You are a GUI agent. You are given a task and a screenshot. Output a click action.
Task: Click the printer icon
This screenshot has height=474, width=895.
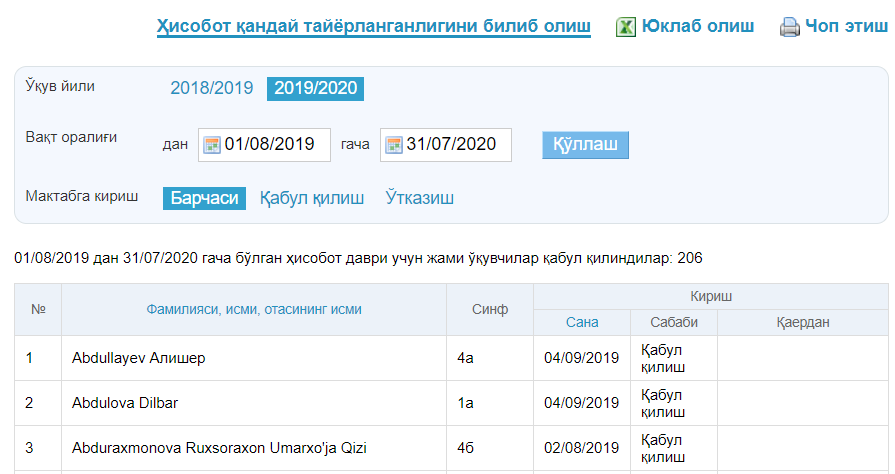pyautogui.click(x=790, y=27)
